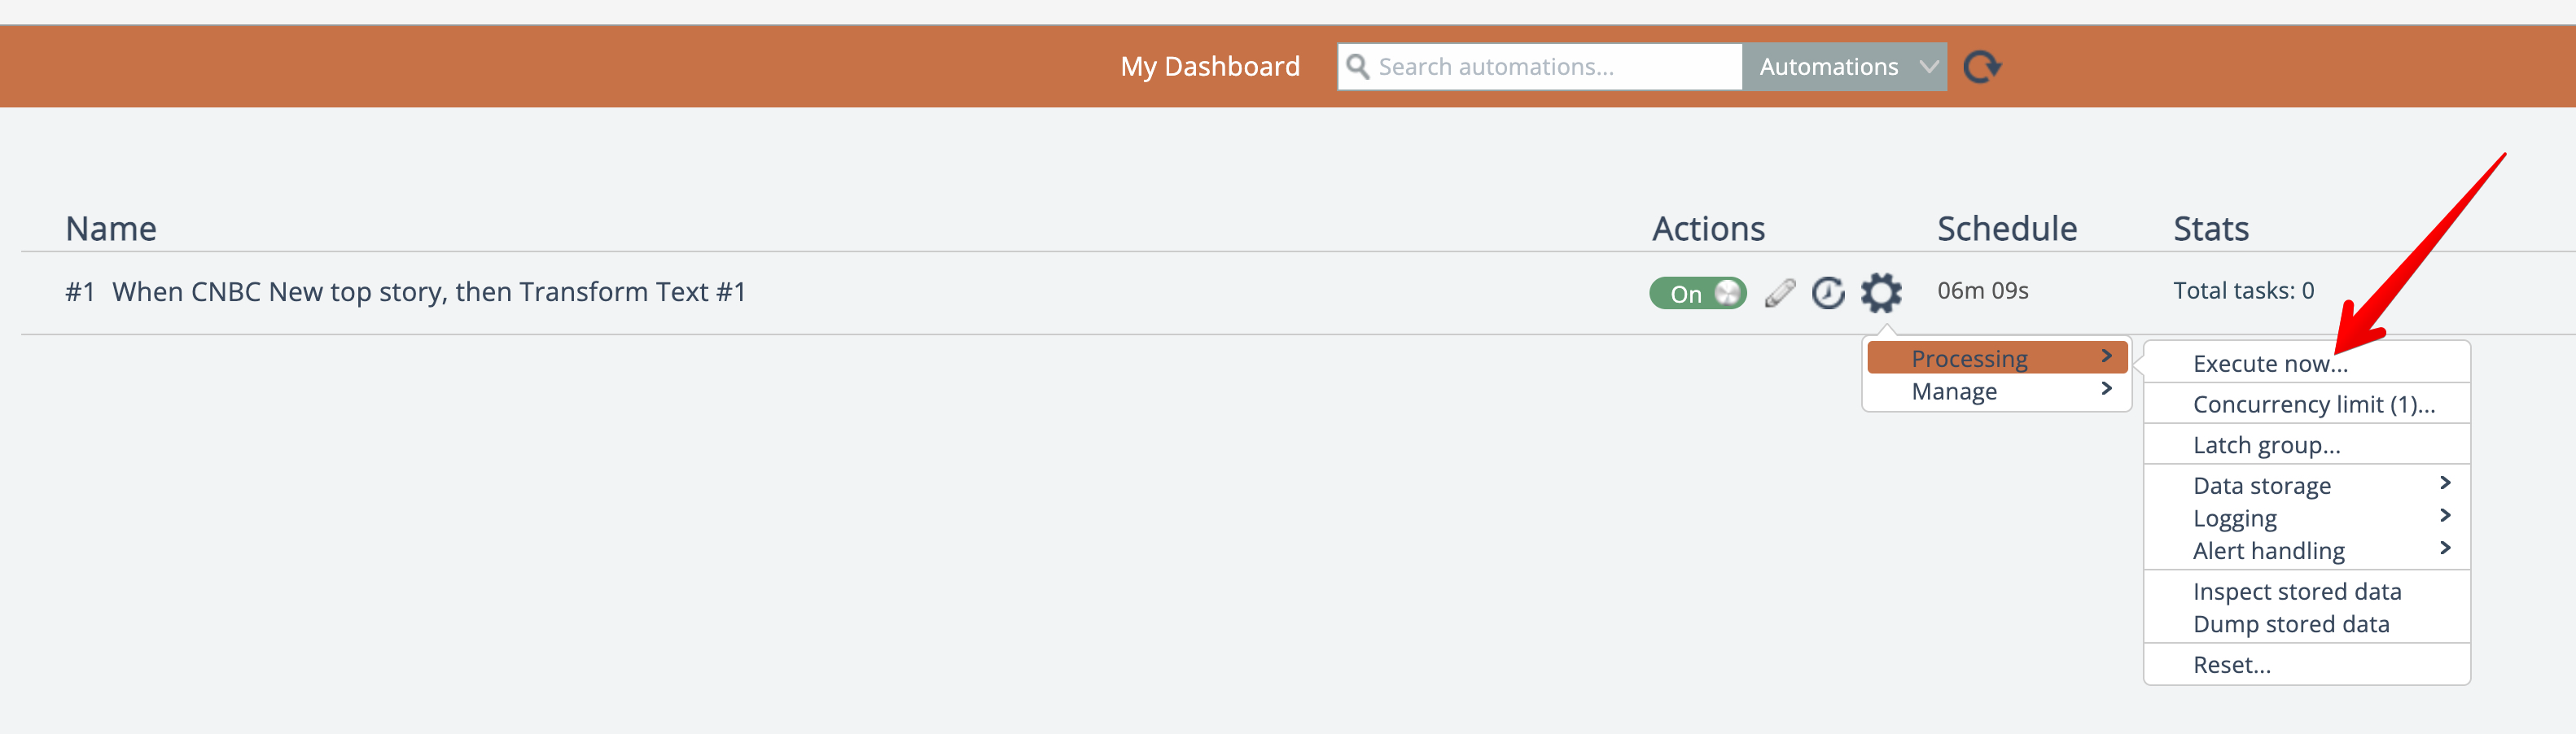This screenshot has height=734, width=2576.
Task: Choose Dump stored data
Action: coord(2290,624)
